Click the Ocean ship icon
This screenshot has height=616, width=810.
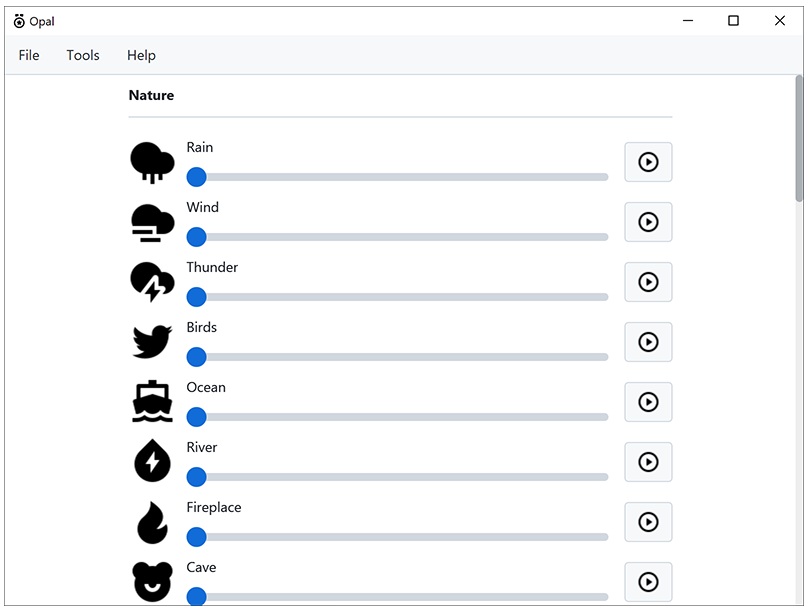152,402
